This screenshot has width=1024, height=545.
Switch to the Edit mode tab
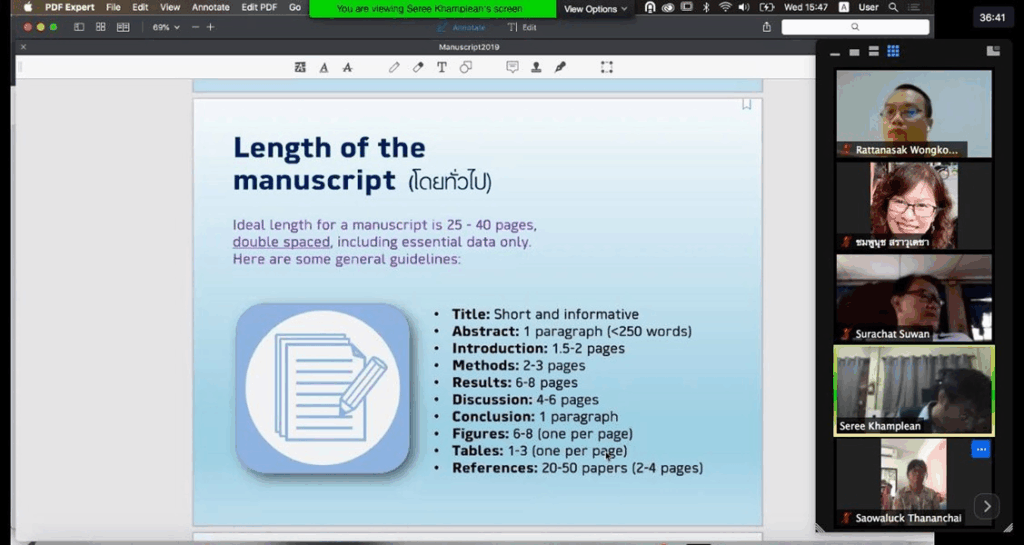(522, 27)
